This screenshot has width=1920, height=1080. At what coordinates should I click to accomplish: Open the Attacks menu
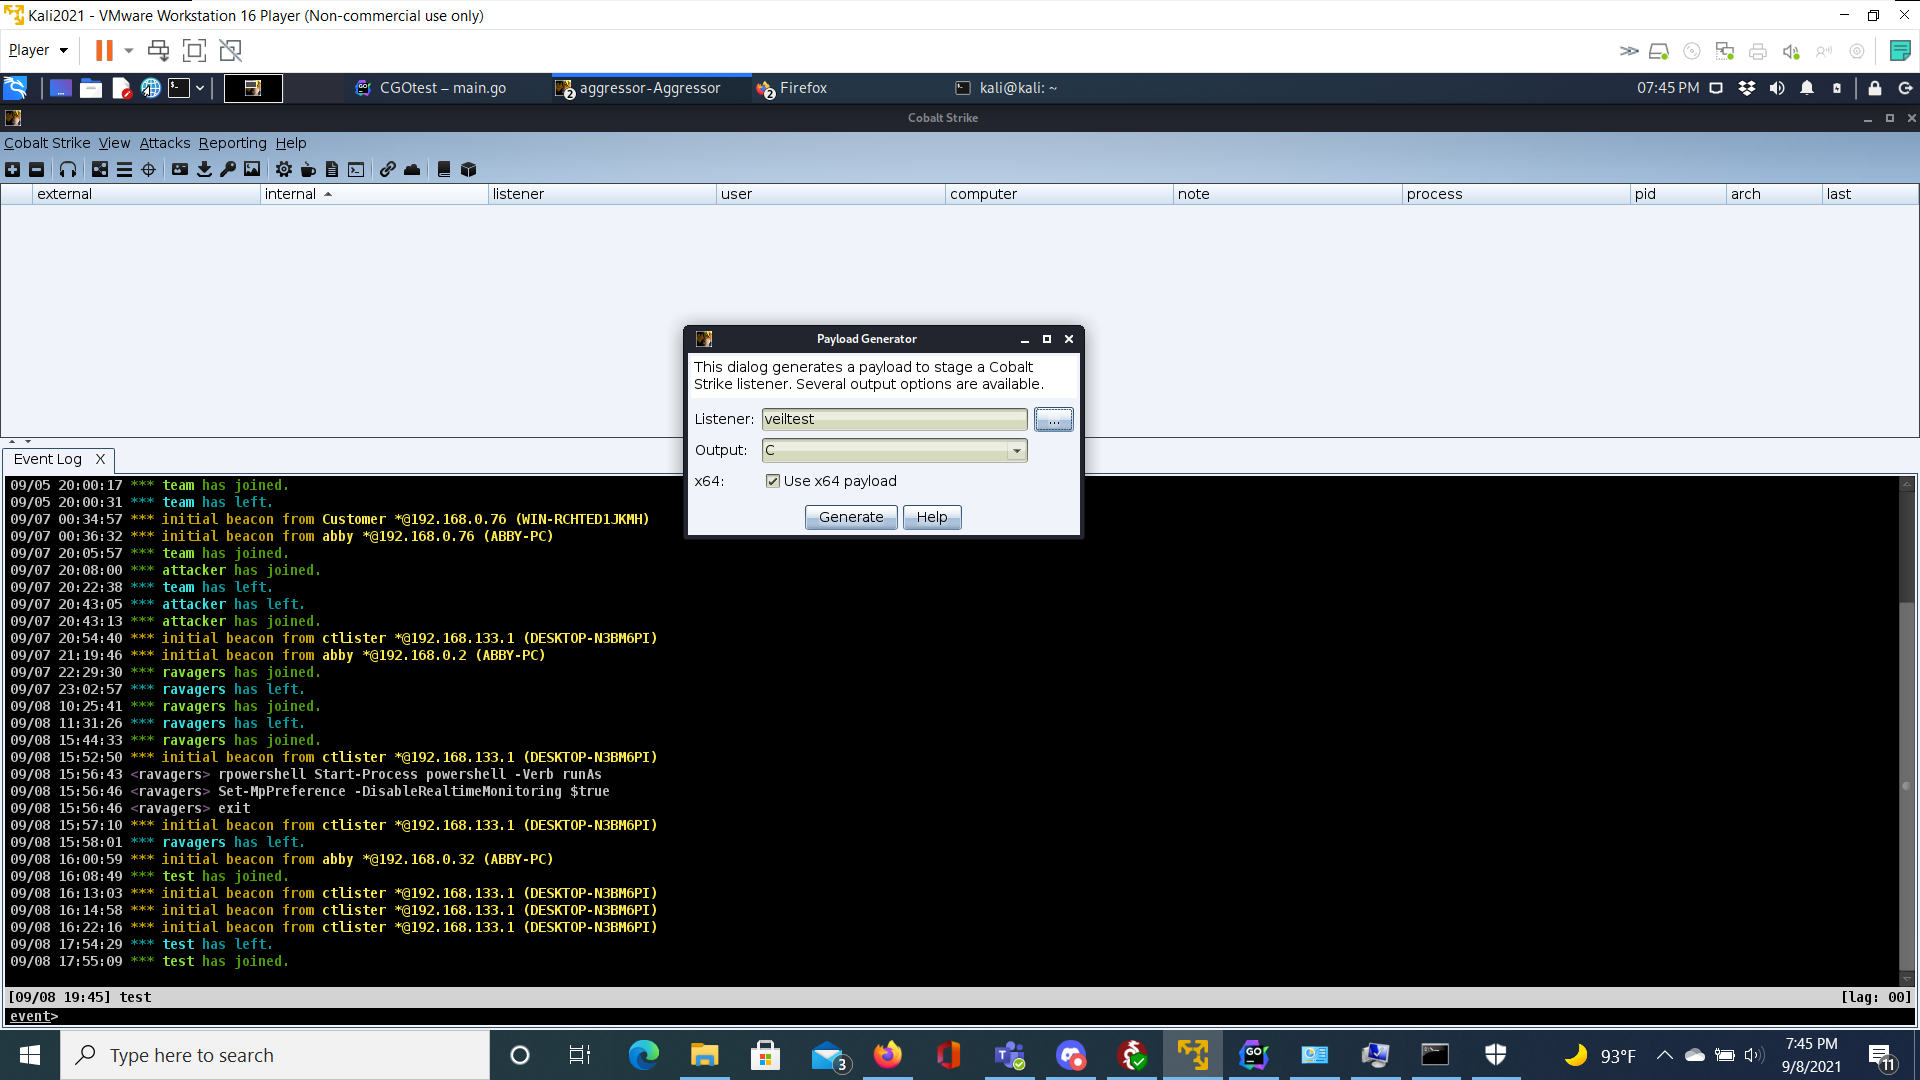164,143
